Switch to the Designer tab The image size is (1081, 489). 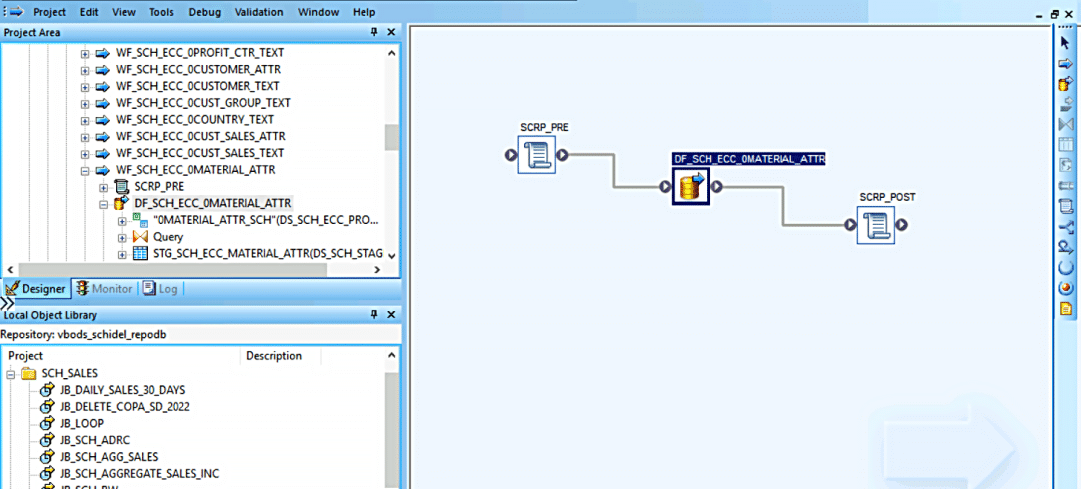(36, 289)
